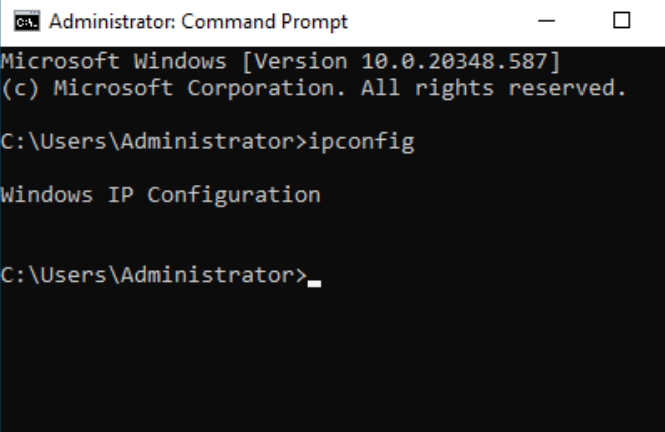Click the word 'Windows' in 'Windows IP Configuration'

[x=47, y=195]
